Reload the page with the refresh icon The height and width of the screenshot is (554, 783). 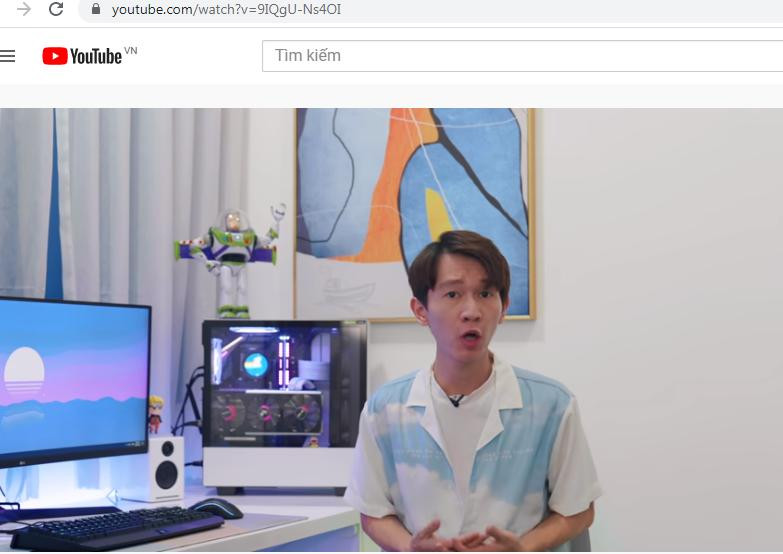[56, 9]
